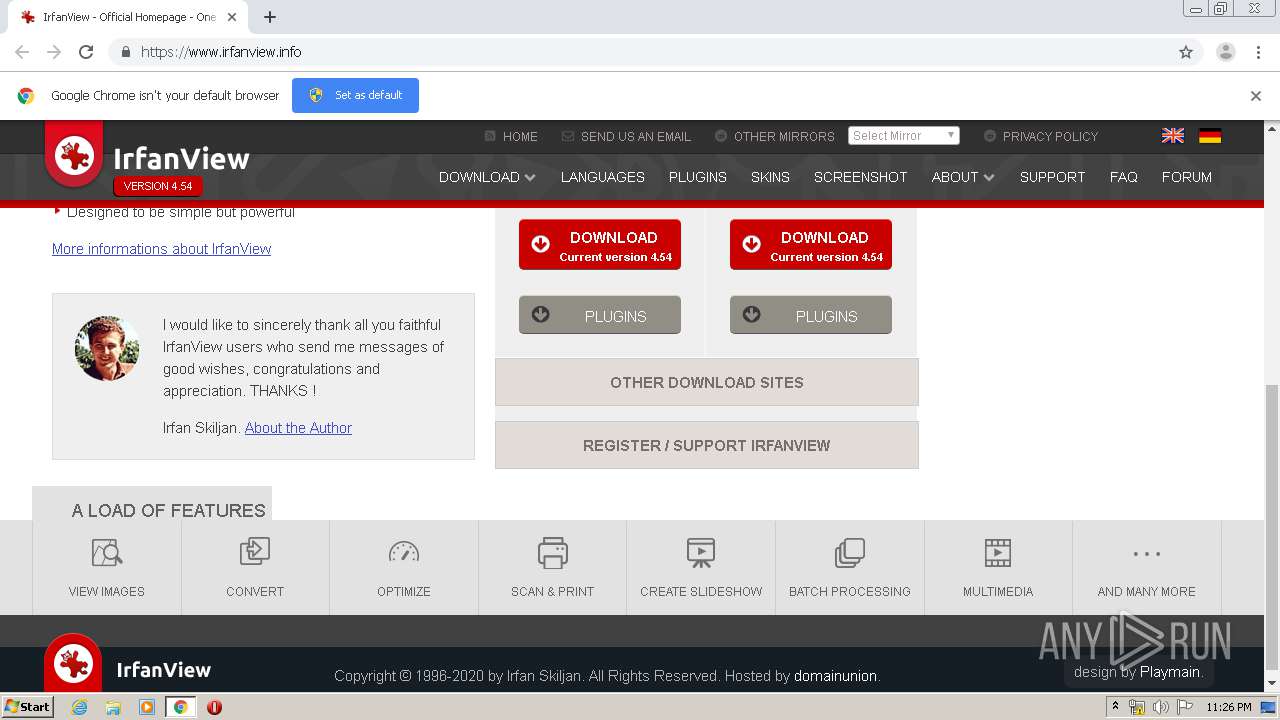Click the IrfanView footer logo
Screen dimensions: 1280x720
pos(73,663)
